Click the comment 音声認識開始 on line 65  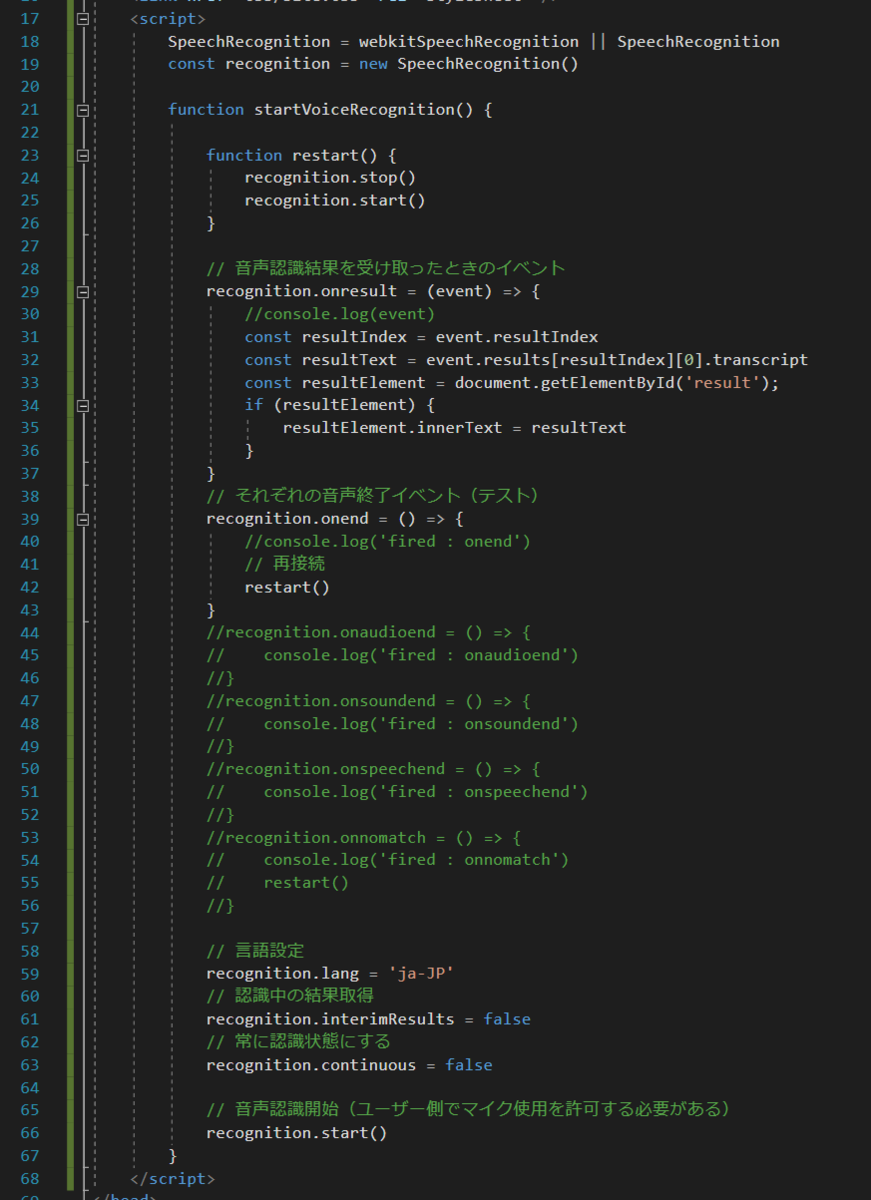pos(469,1109)
